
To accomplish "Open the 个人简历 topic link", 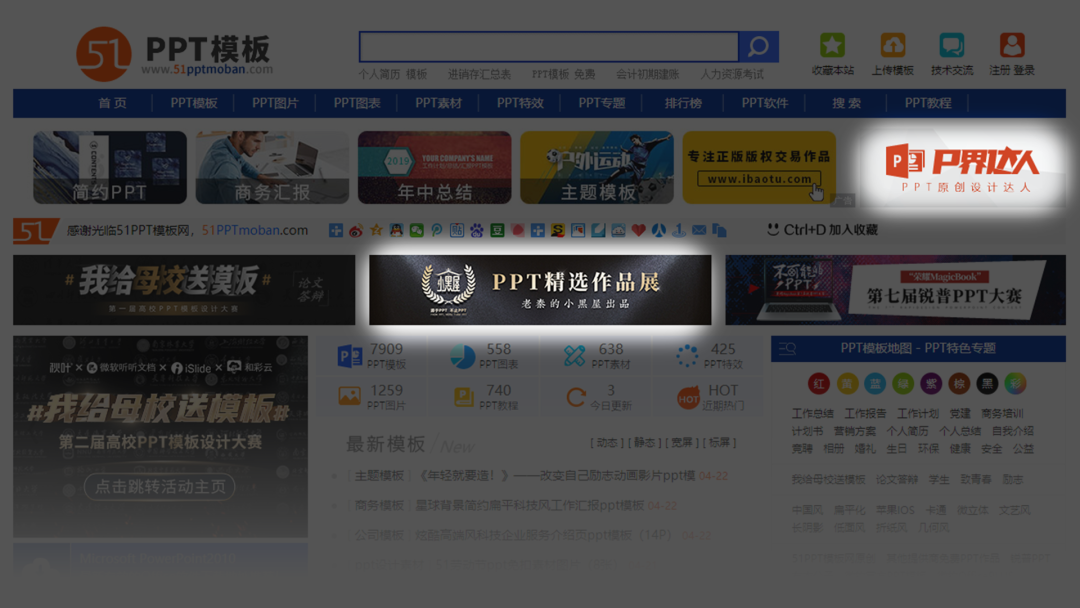I will click(x=907, y=431).
